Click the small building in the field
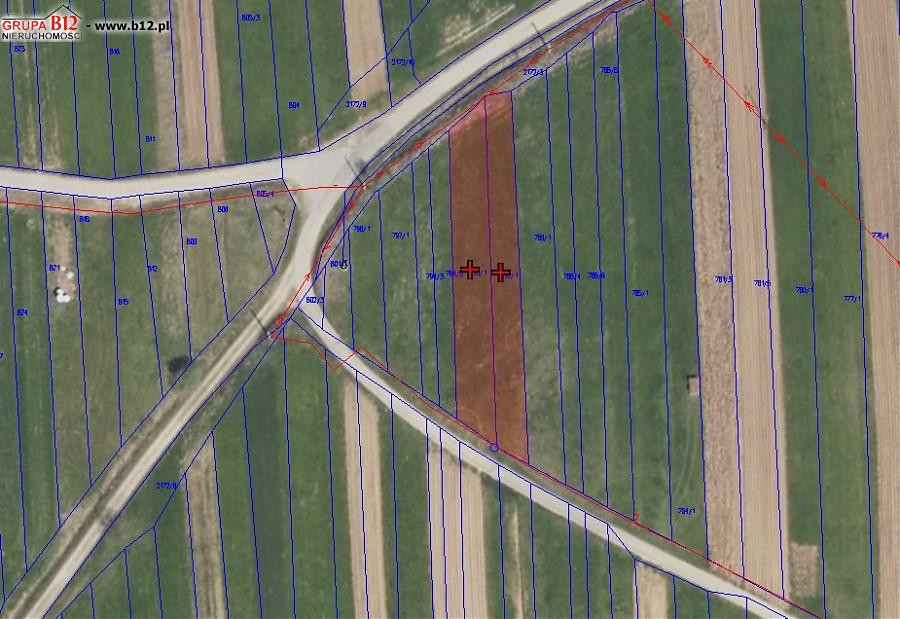 tap(693, 385)
